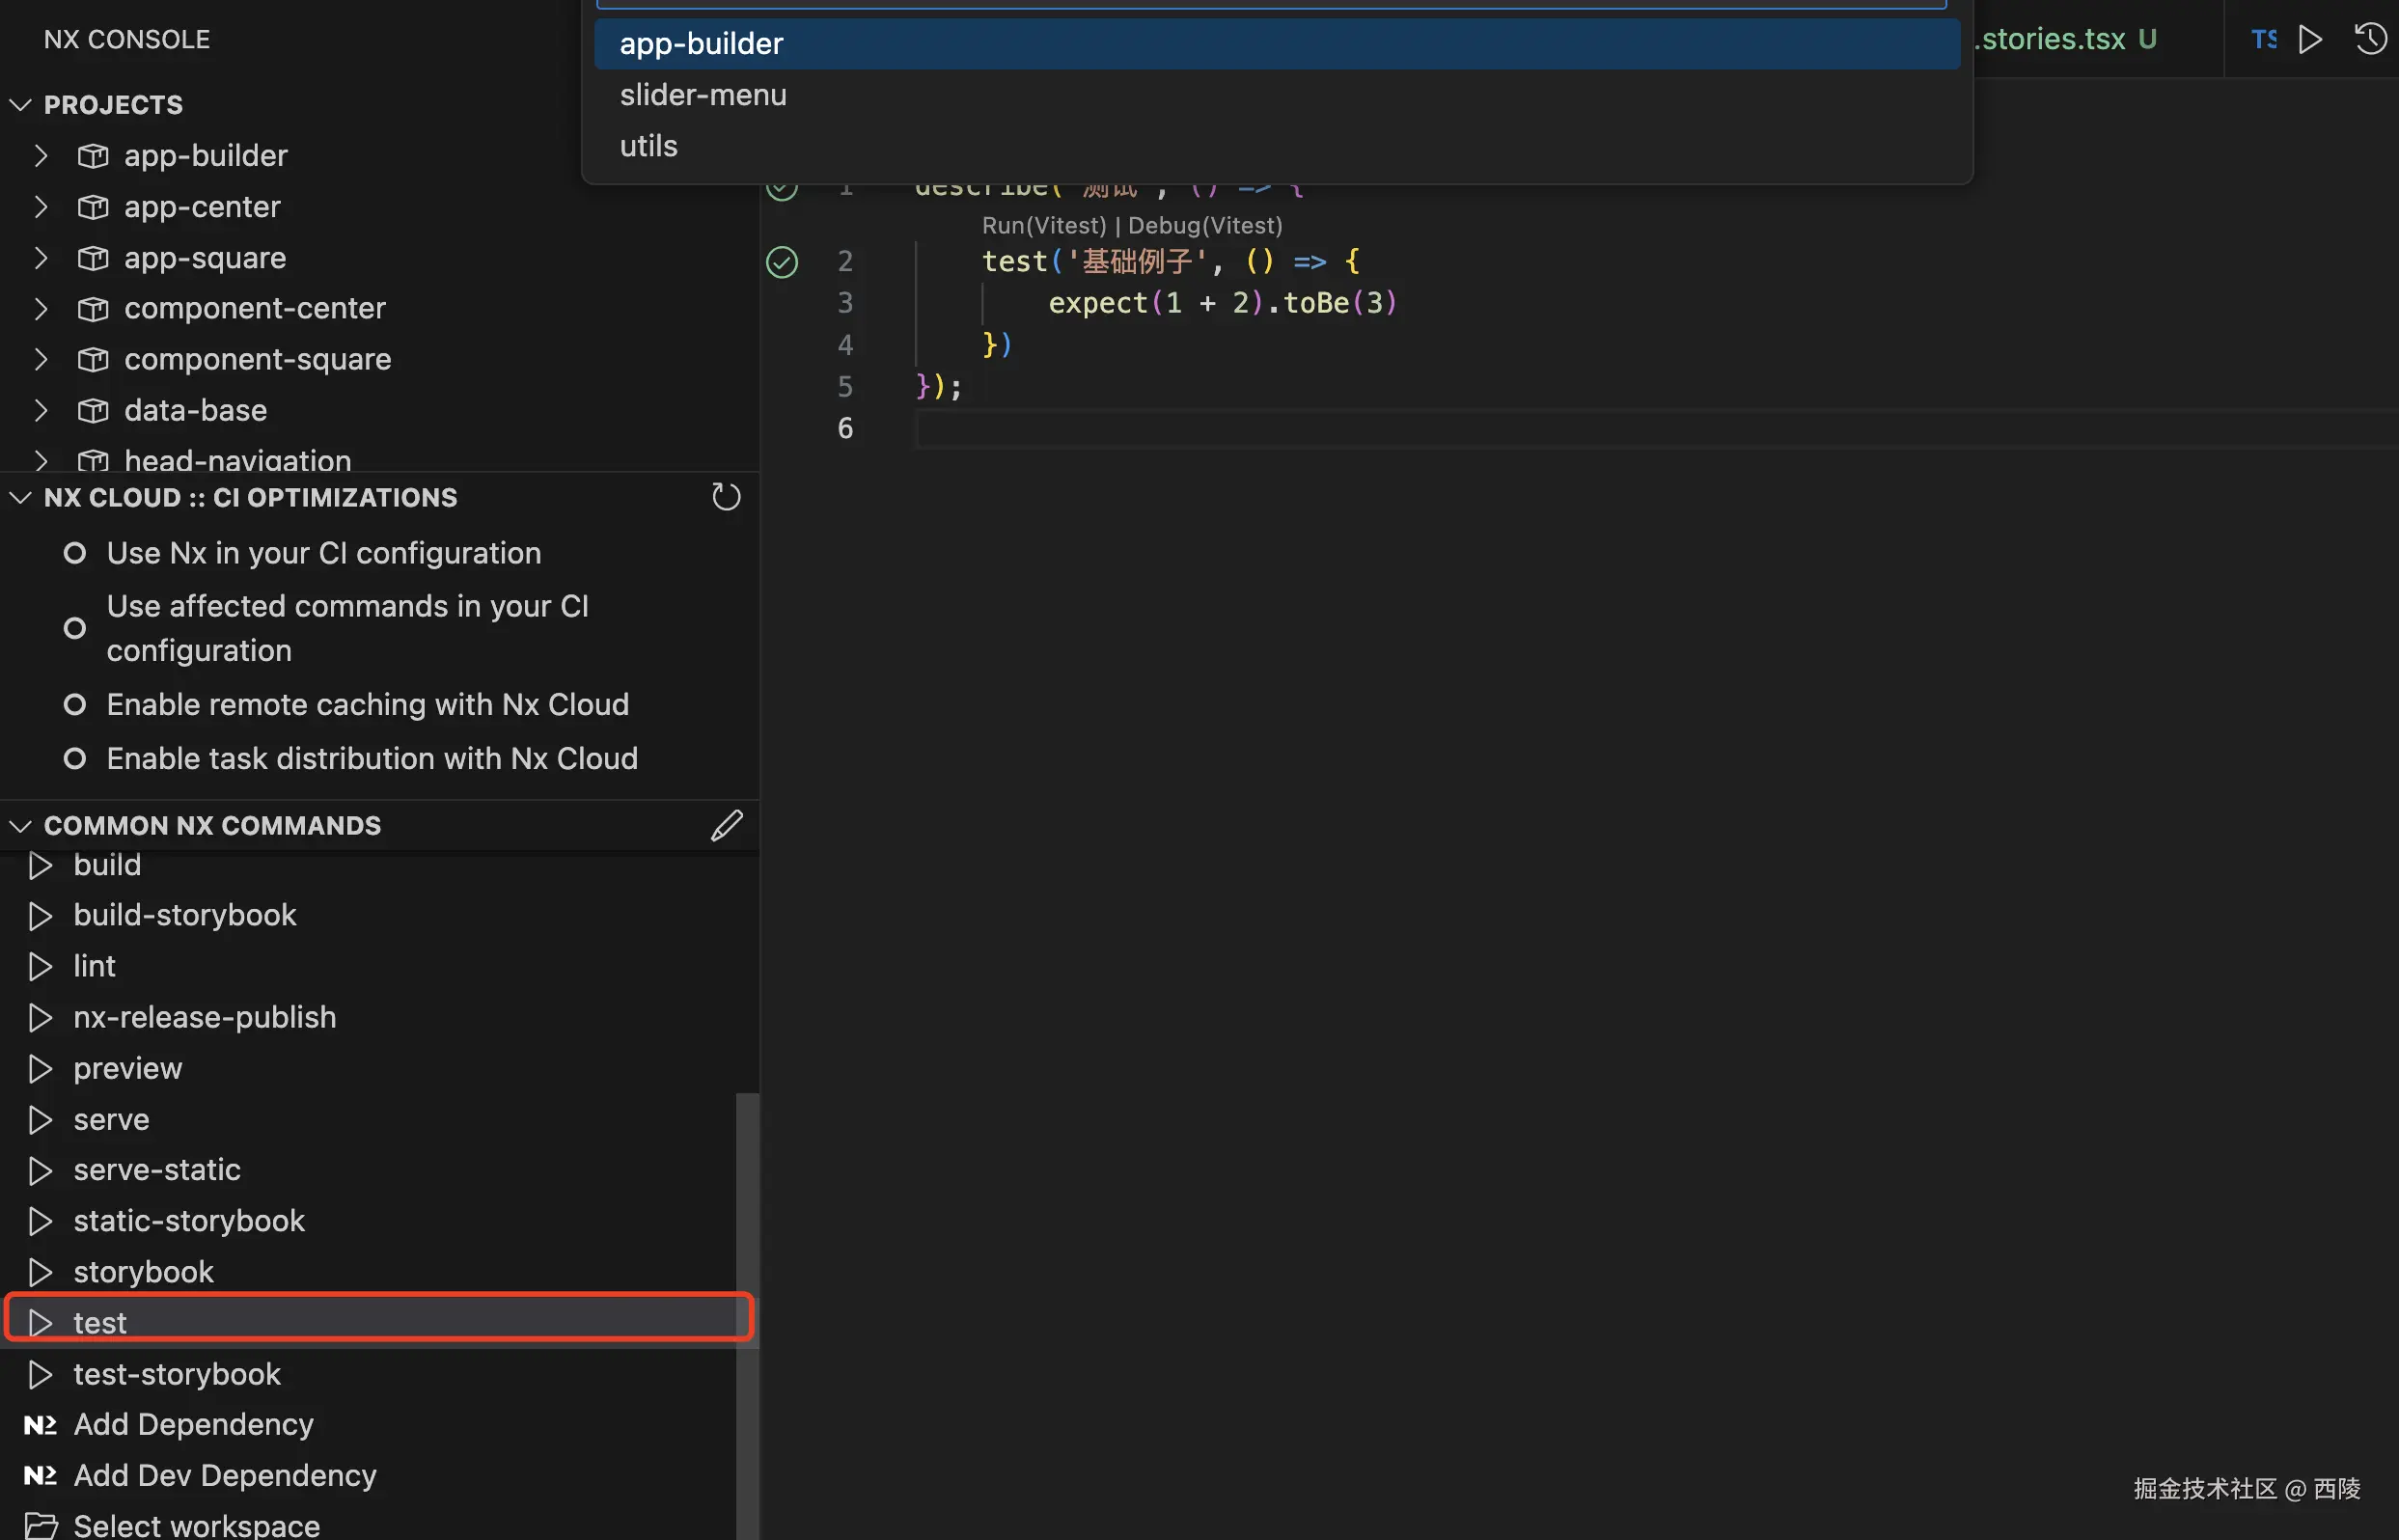Viewport: 2399px width, 1540px height.
Task: Toggle the Enable task distribution with Nx Cloud circle
Action: 75,759
